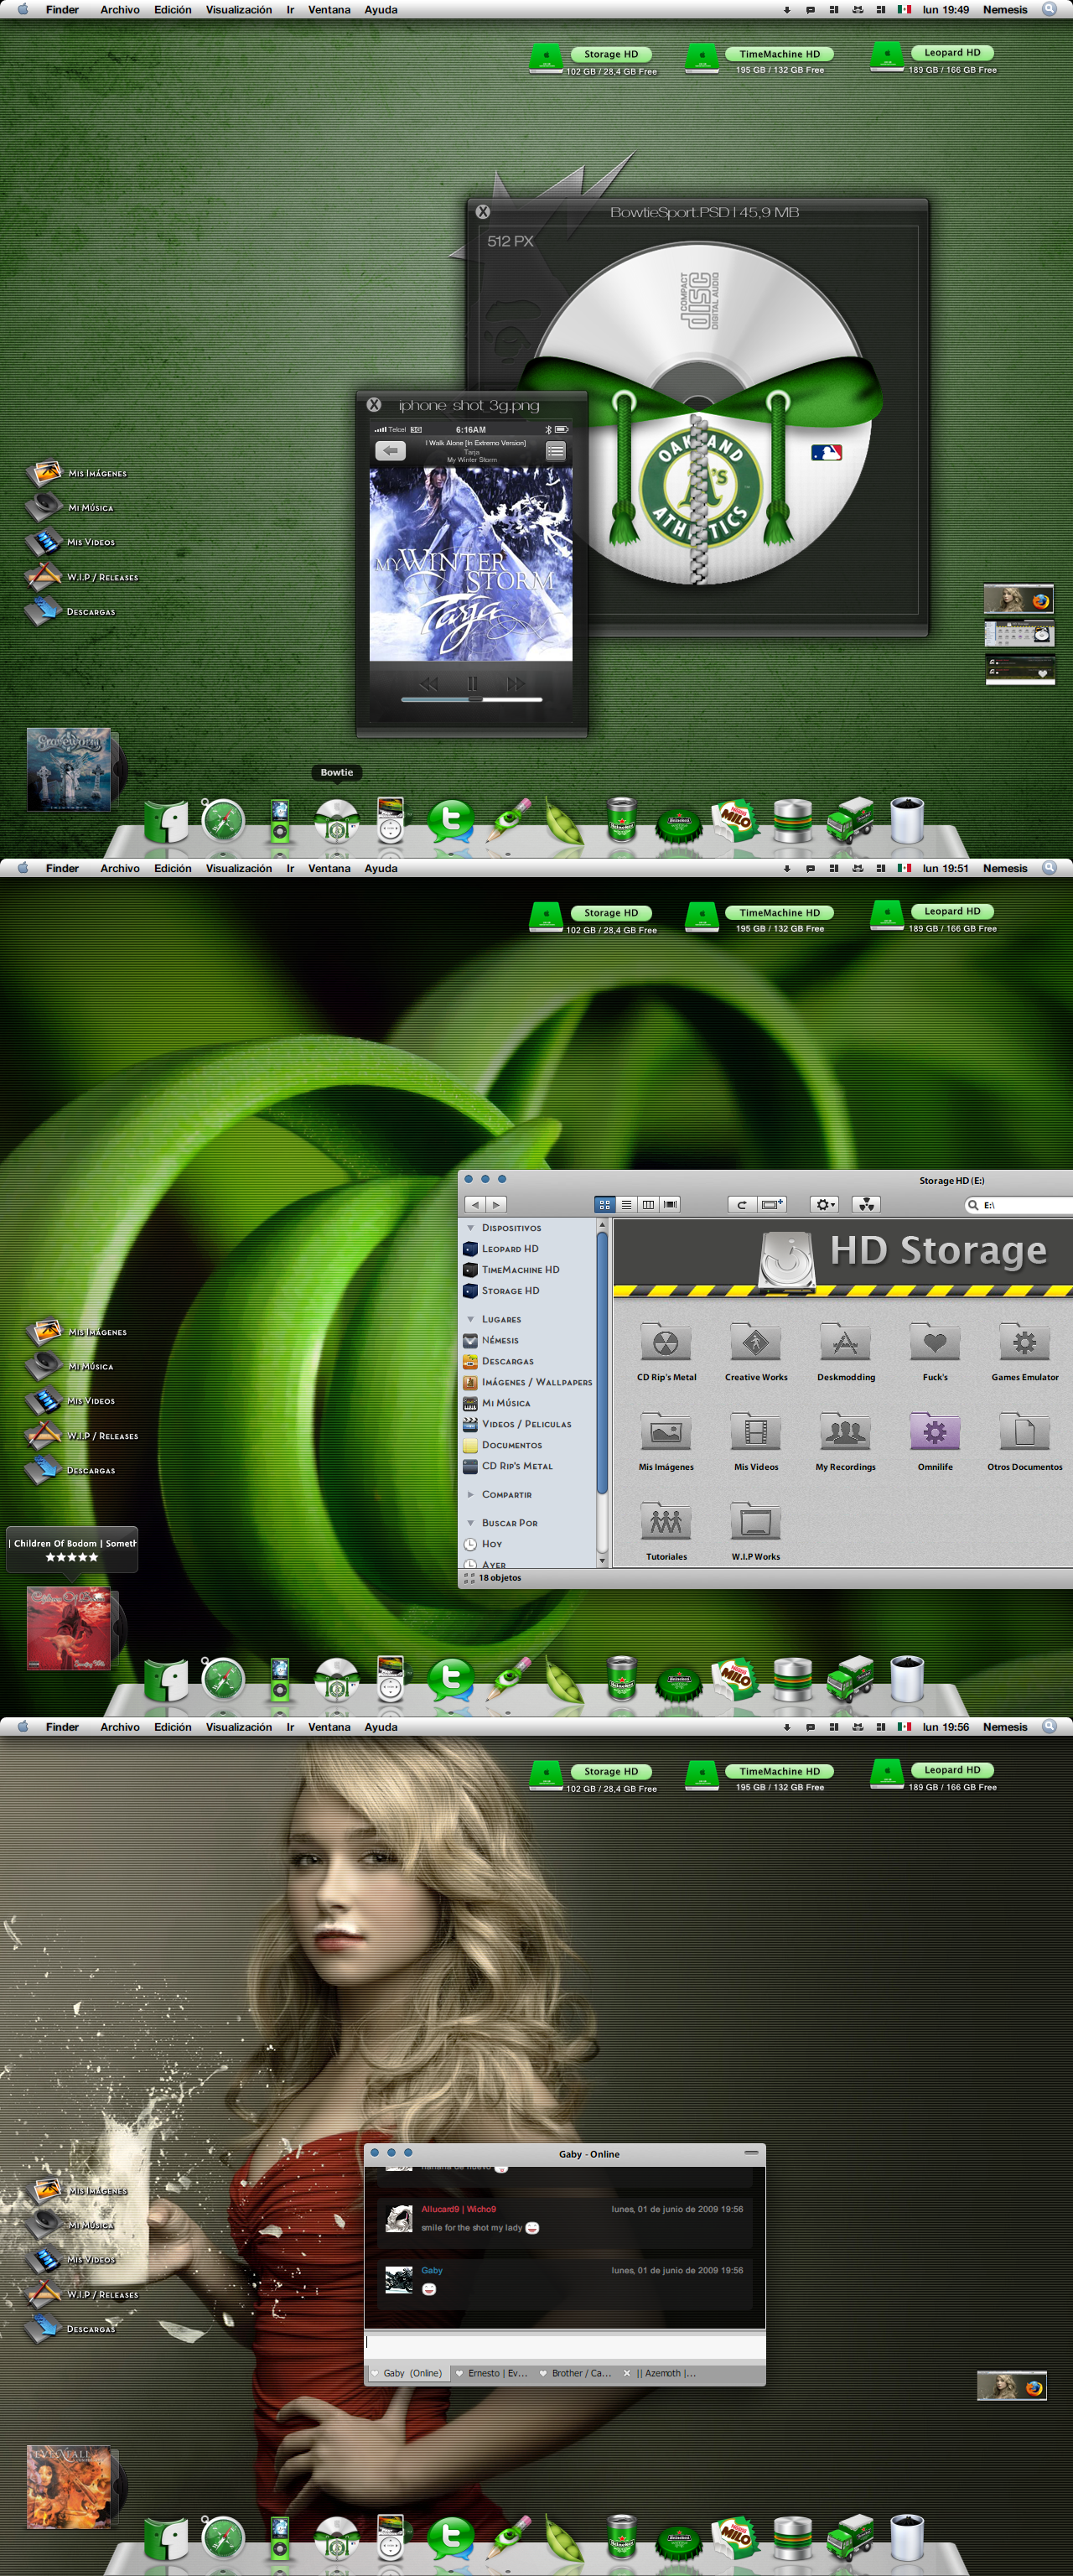The height and width of the screenshot is (2576, 1073).
Task: Open Visualización menu in the 19:51 menu bar
Action: 239,868
